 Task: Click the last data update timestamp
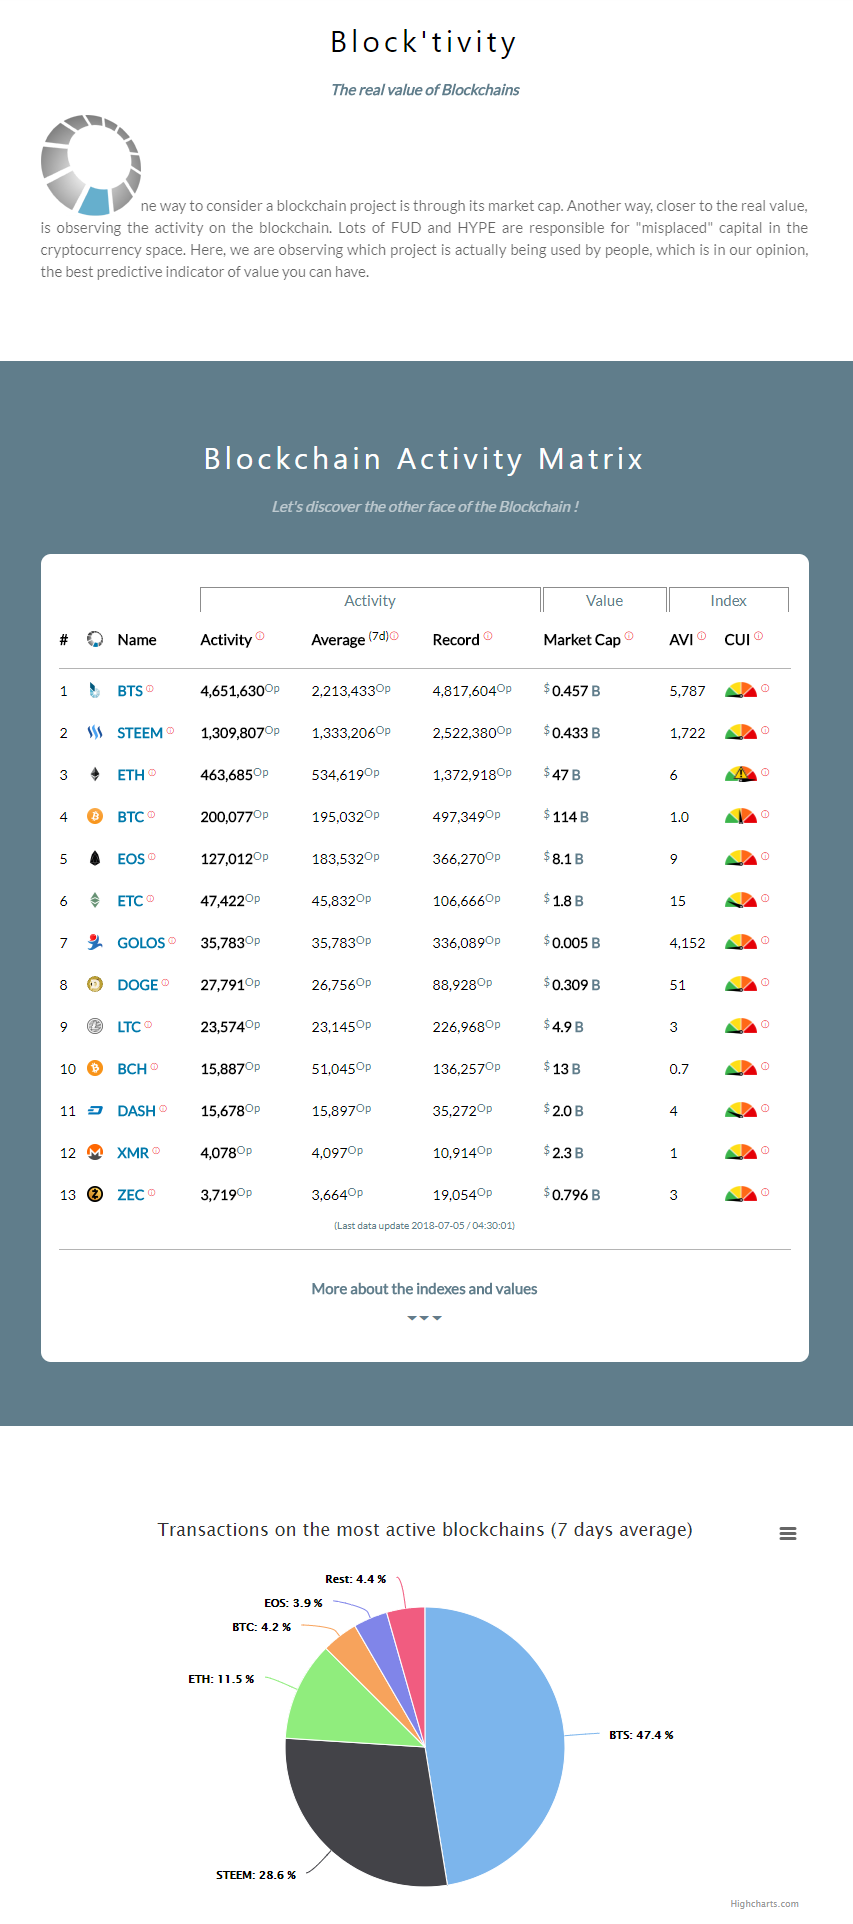[x=424, y=1225]
